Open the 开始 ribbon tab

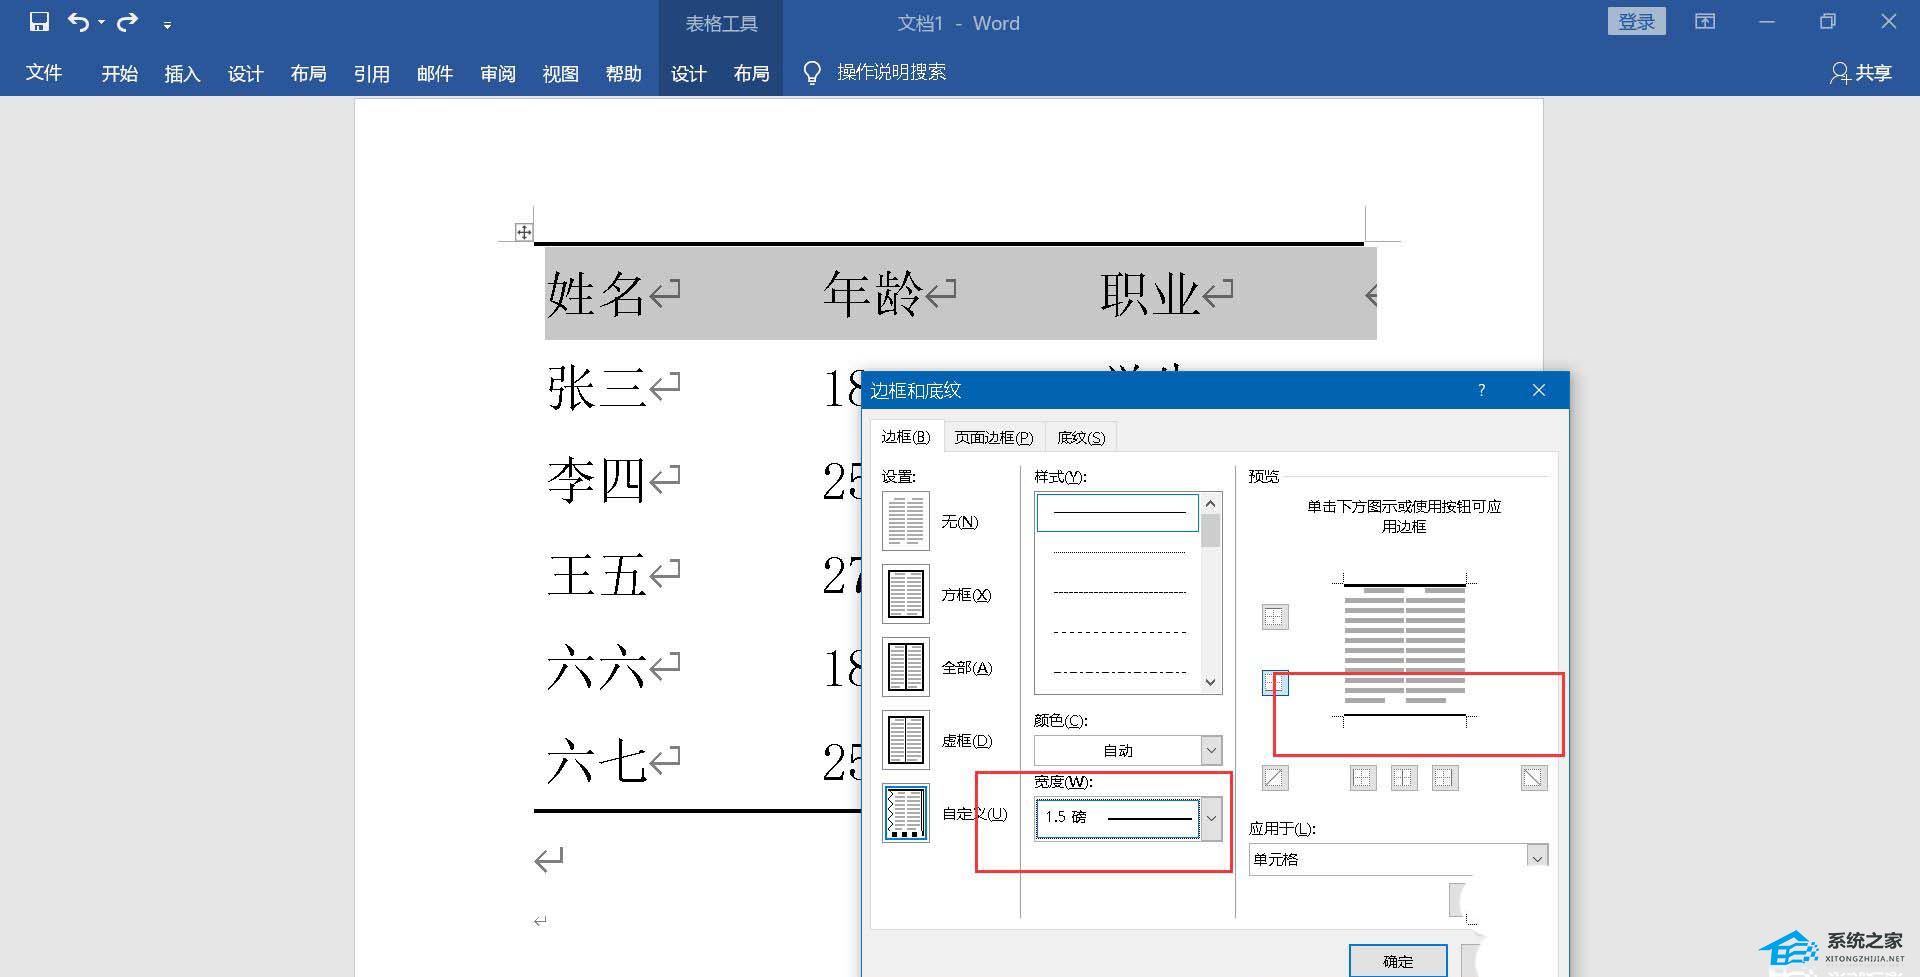point(119,73)
